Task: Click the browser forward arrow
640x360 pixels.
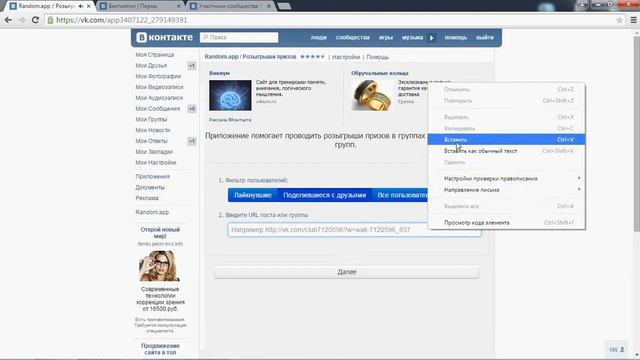Action: click(21, 20)
